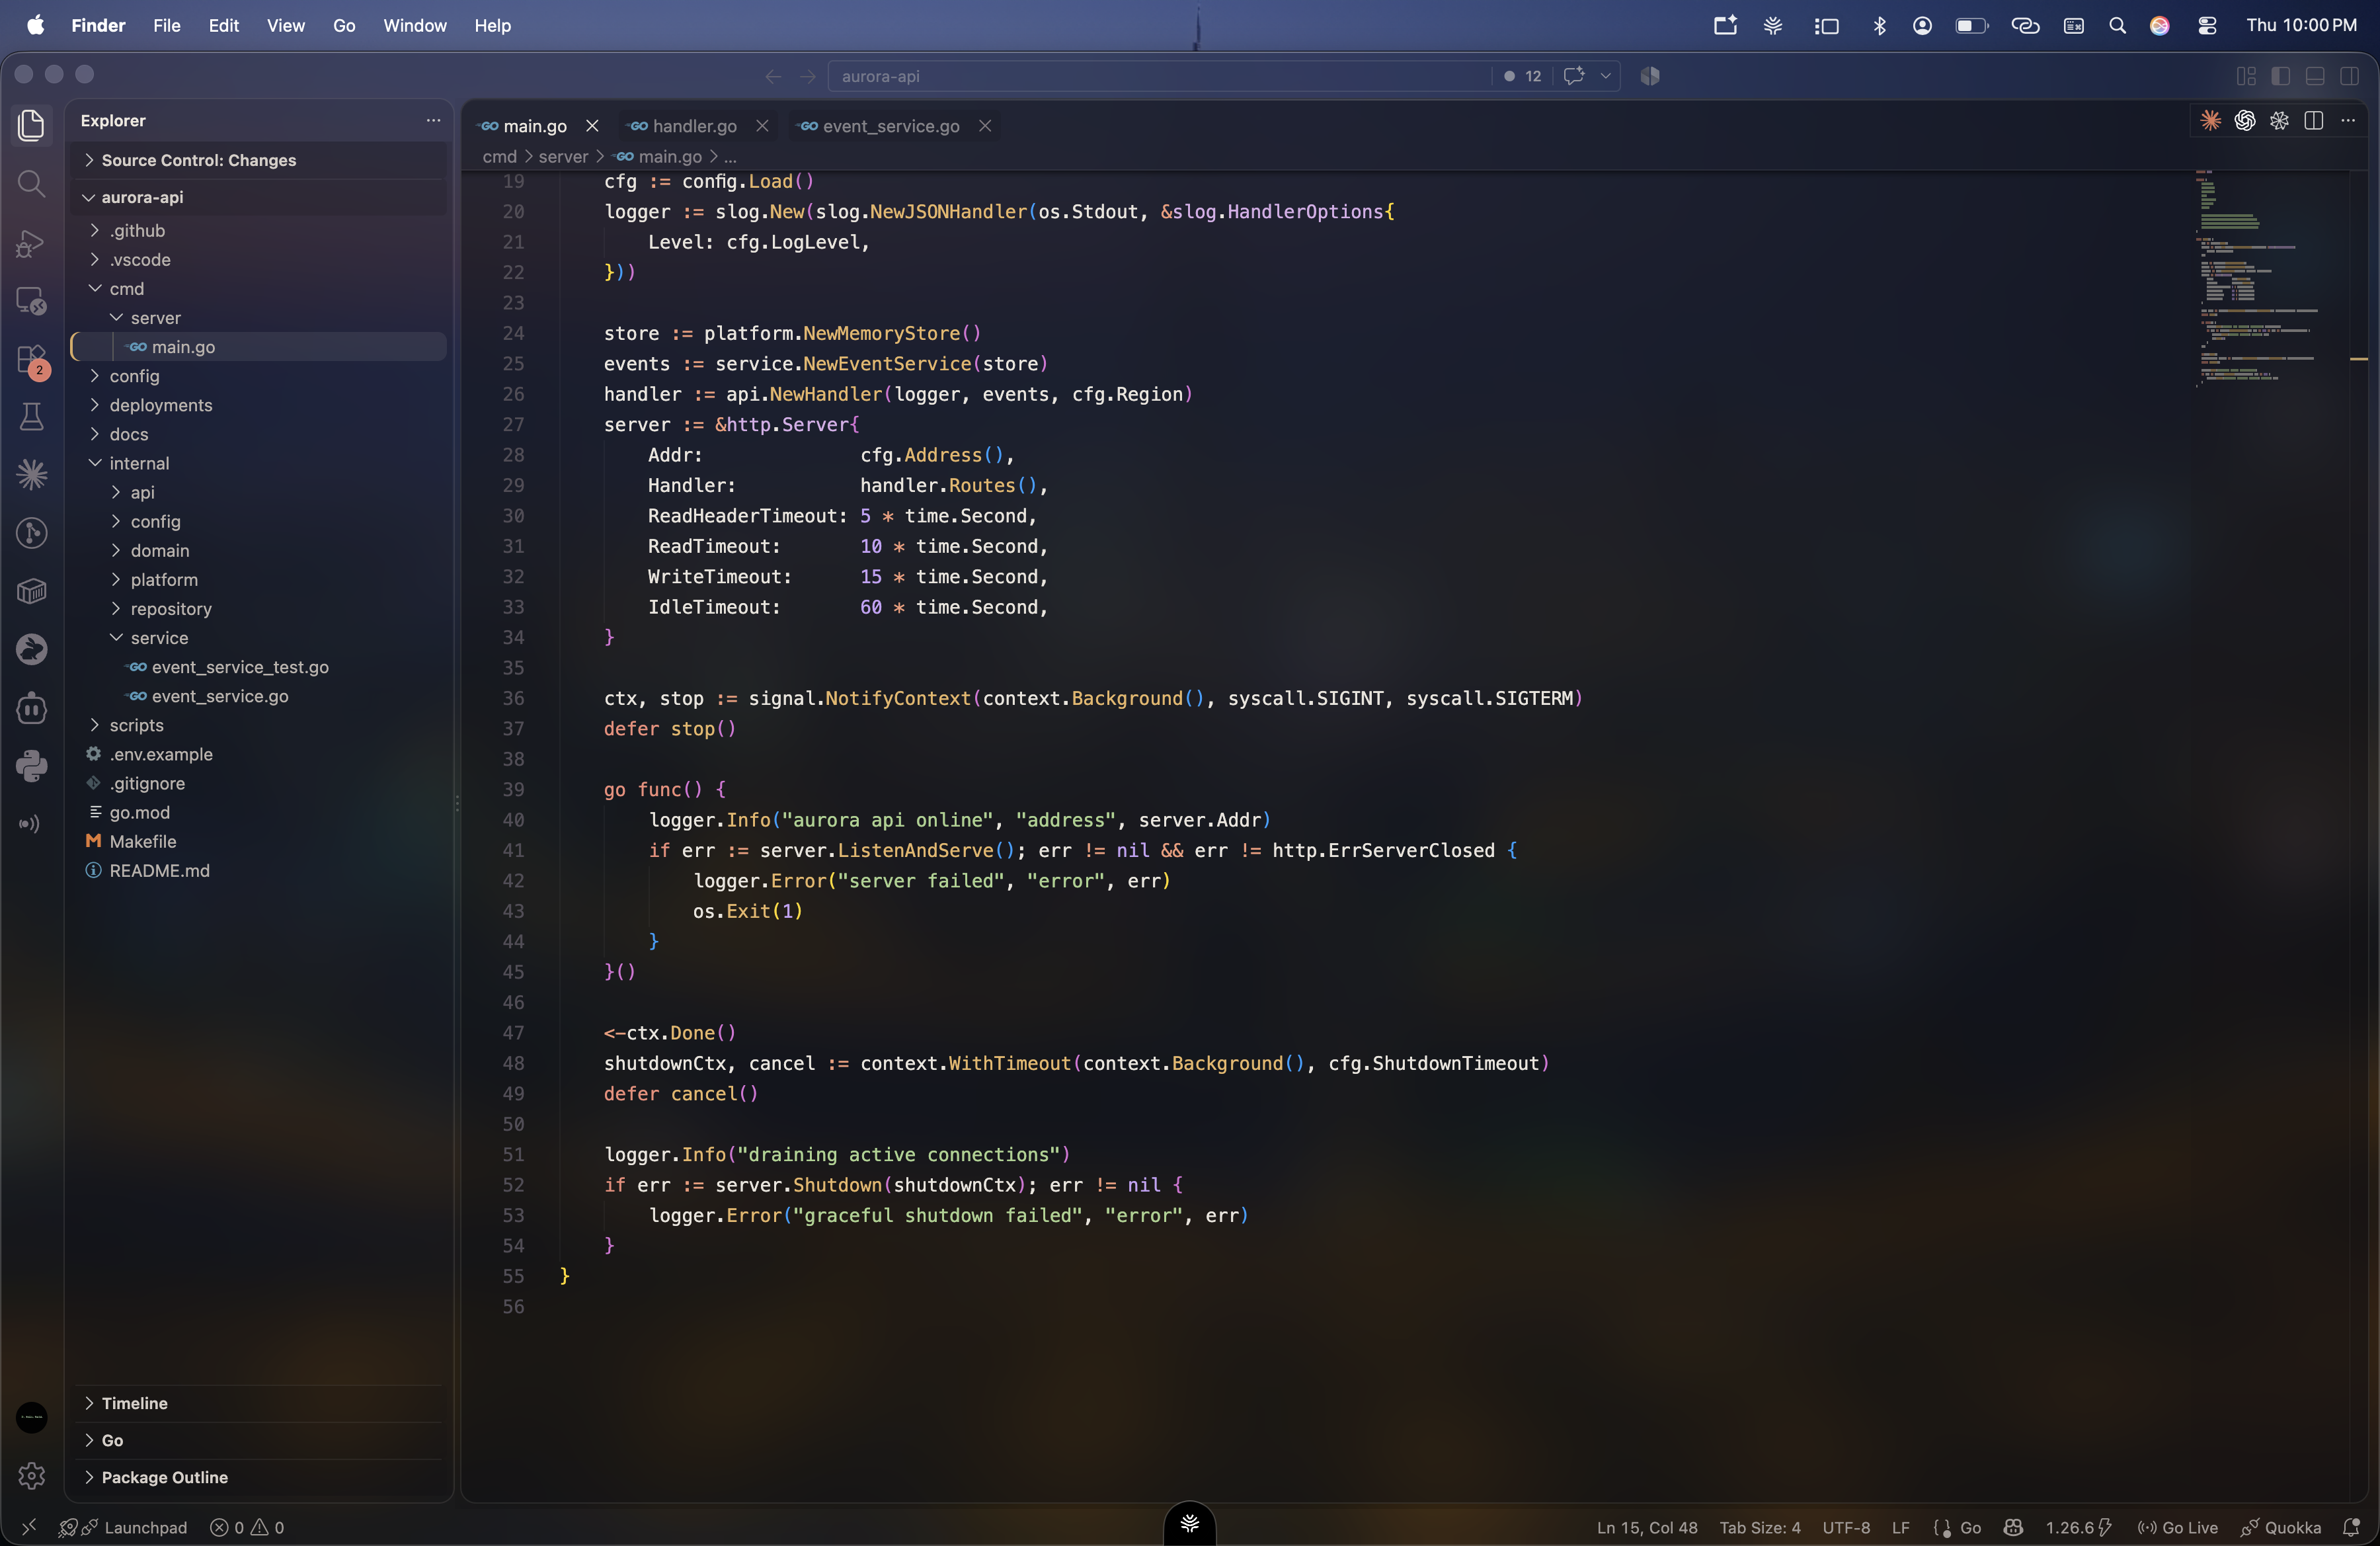2380x1546 pixels.
Task: Expand the Package Outline section
Action: pyautogui.click(x=258, y=1477)
